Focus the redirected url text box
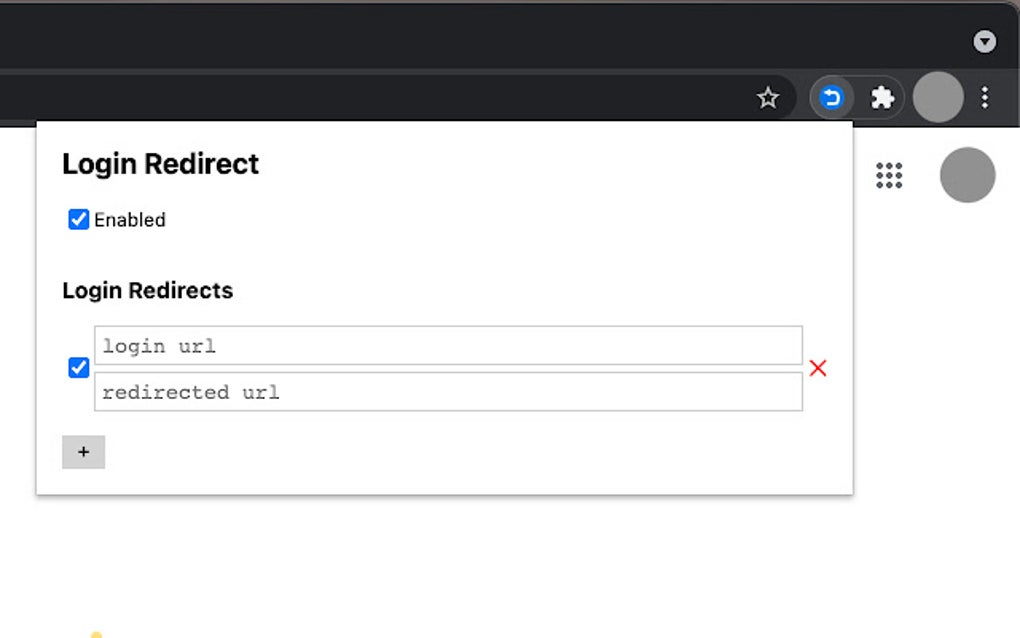Screen dimensions: 1020x638 tap(448, 391)
